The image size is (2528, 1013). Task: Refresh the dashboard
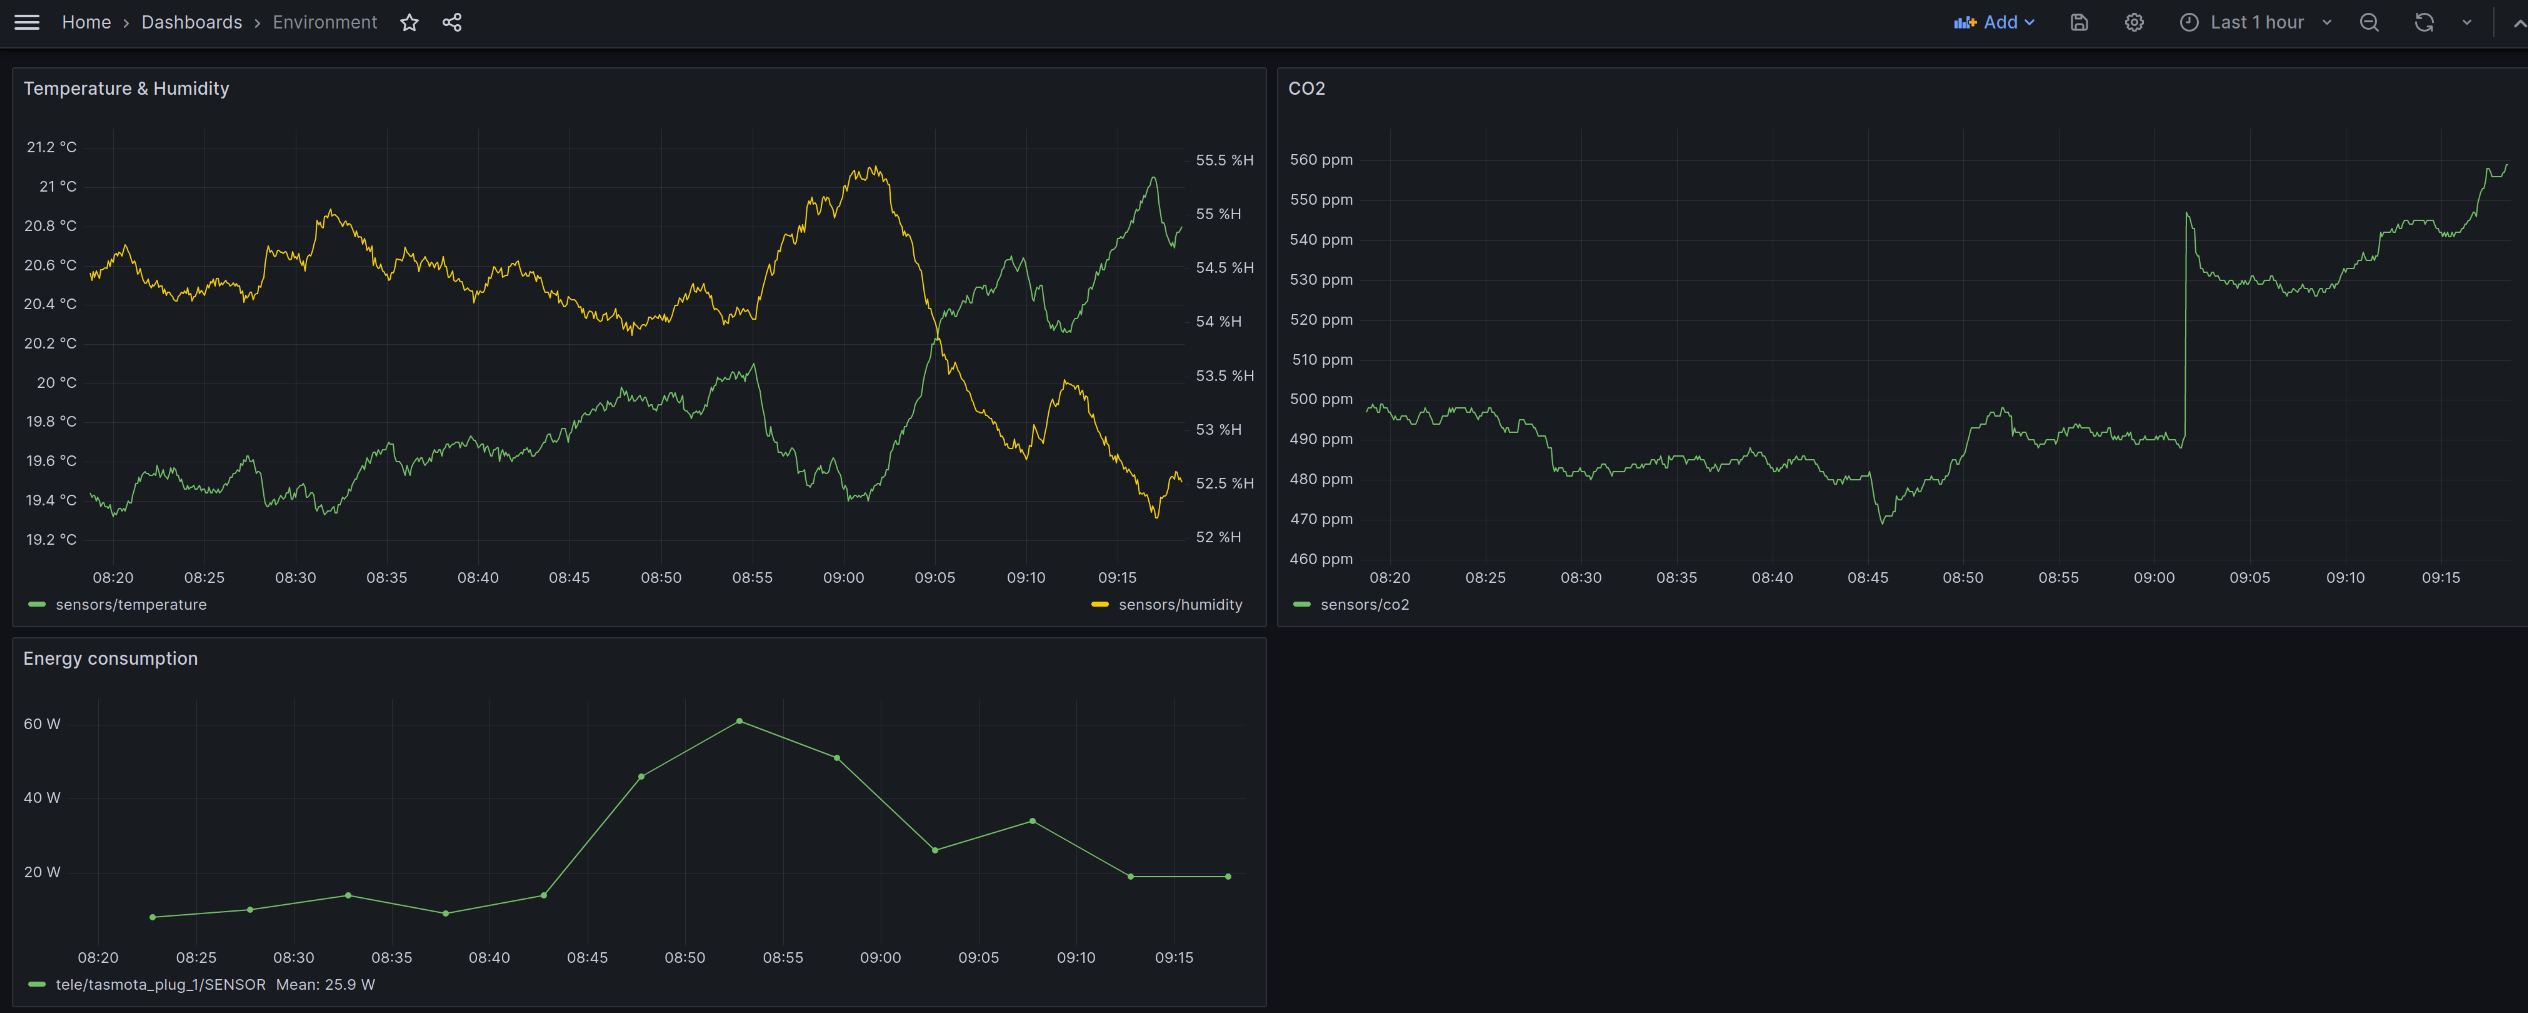click(2424, 22)
